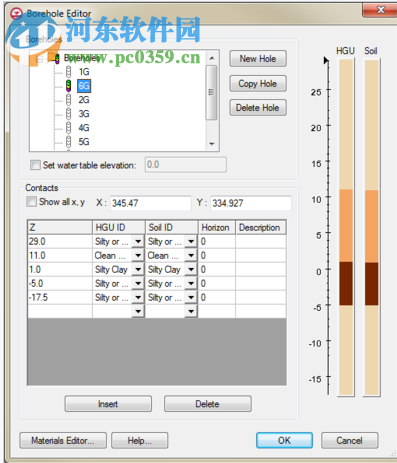Screen dimensions: 397x463
Task: Click the borehole icon next to 1G
Action: click(69, 72)
